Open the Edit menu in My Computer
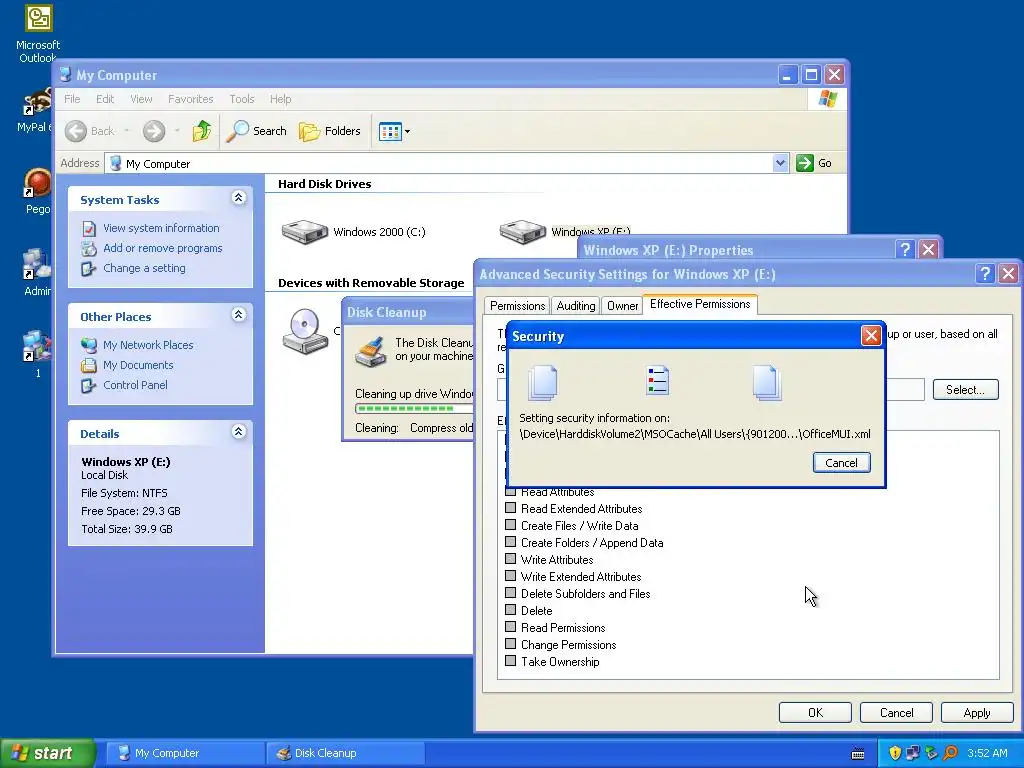This screenshot has width=1024, height=768. pos(104,99)
